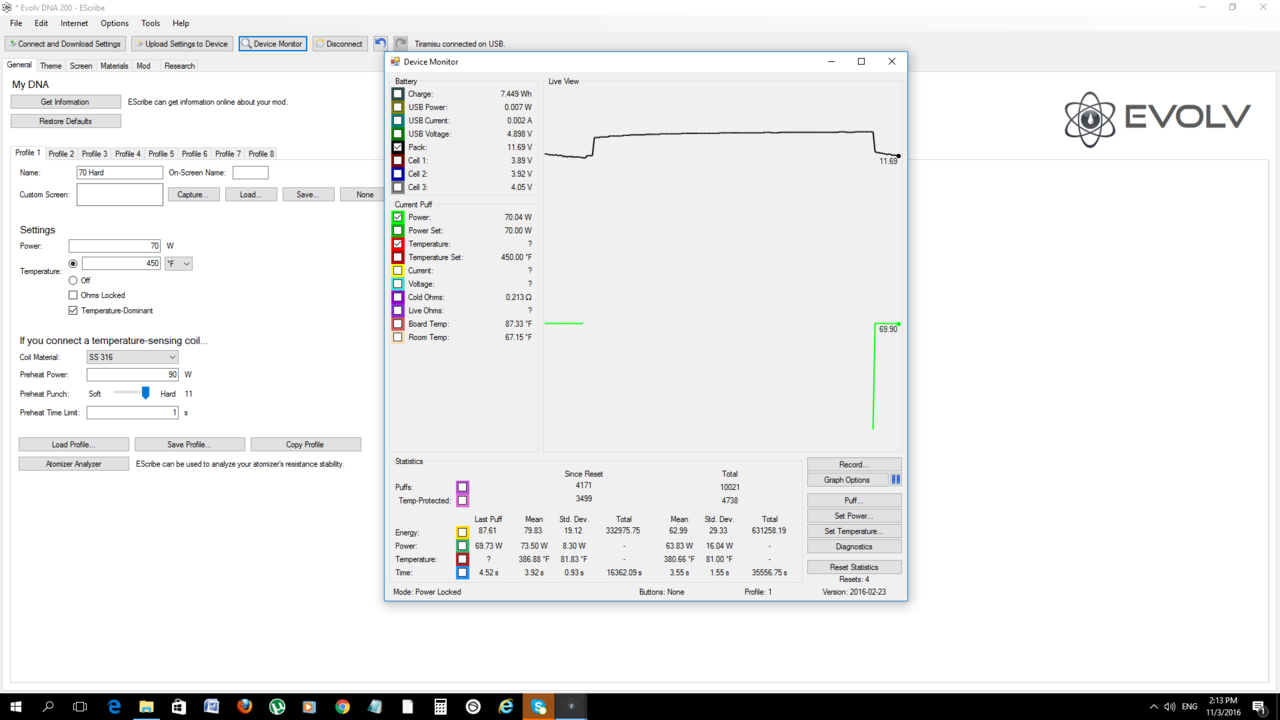The height and width of the screenshot is (720, 1280).
Task: Toggle the Puffs statistics checkbox
Action: point(462,487)
